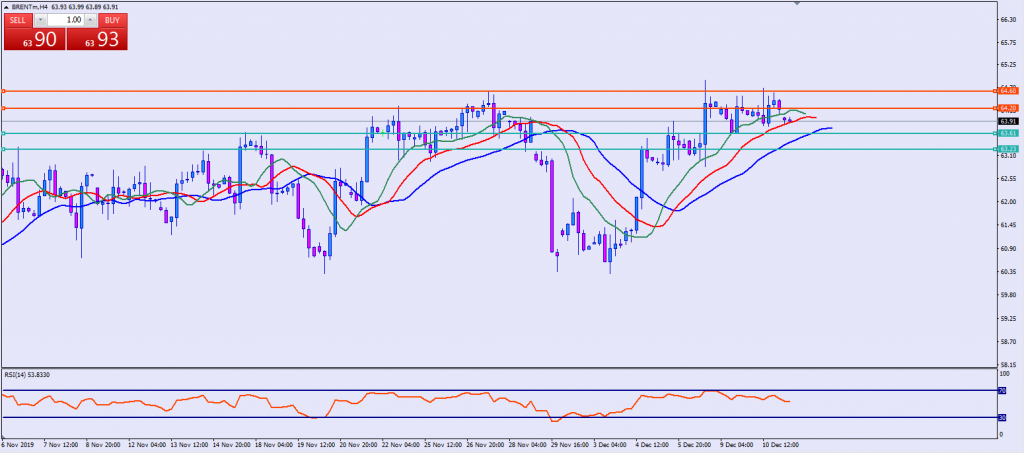The width and height of the screenshot is (1024, 453).
Task: Click the buy price 63.93 tile
Action: [x=99, y=39]
